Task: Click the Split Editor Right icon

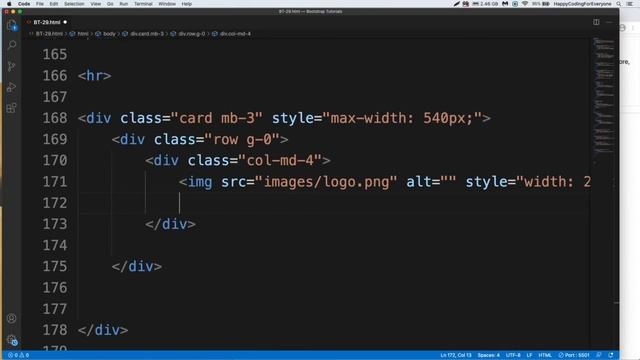Action: coord(596,22)
